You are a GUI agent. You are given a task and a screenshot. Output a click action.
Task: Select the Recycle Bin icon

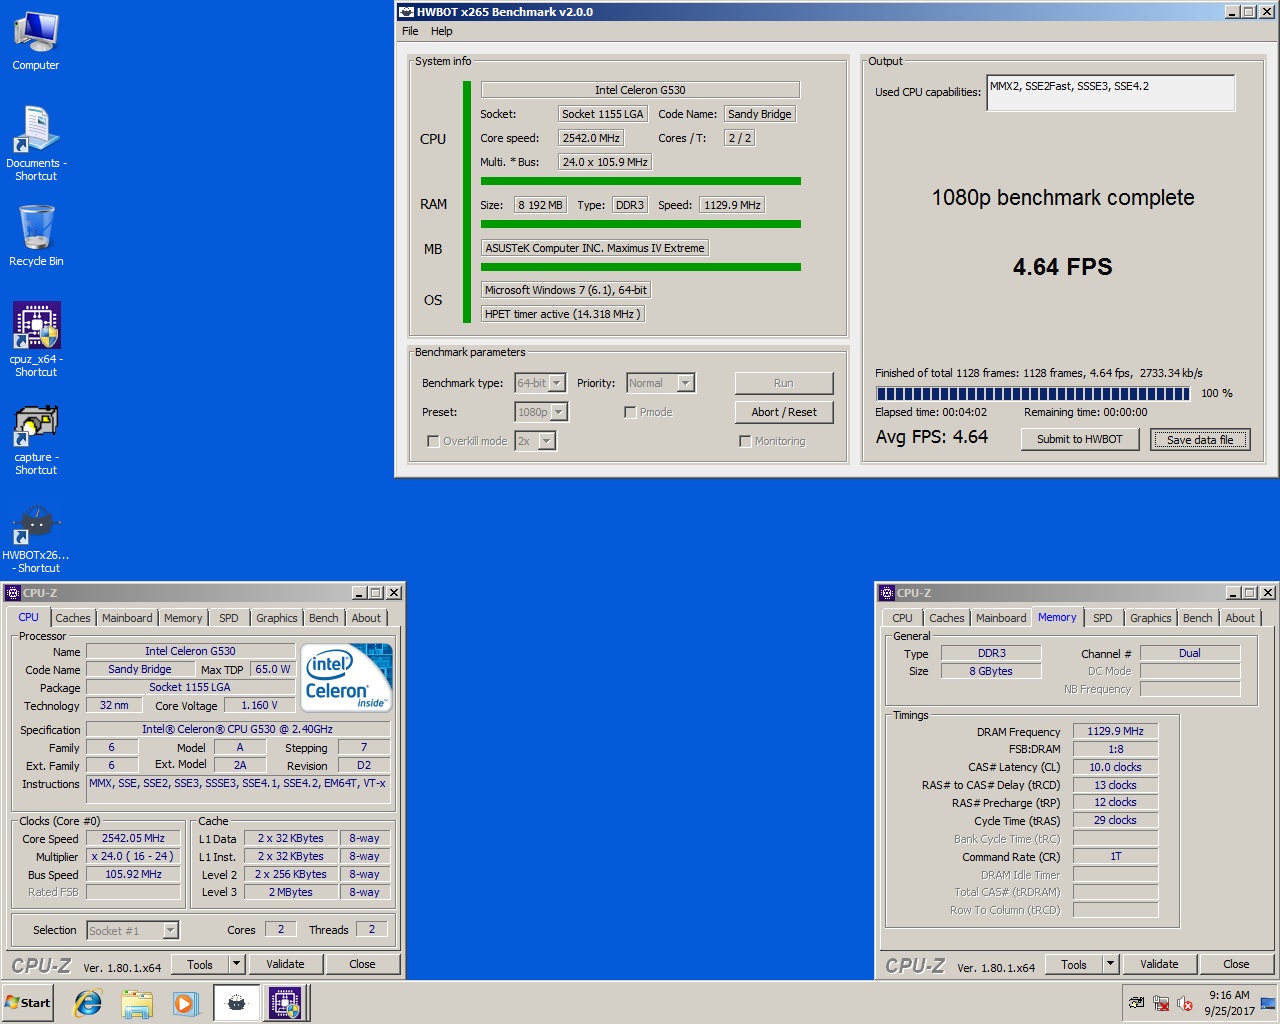click(36, 236)
